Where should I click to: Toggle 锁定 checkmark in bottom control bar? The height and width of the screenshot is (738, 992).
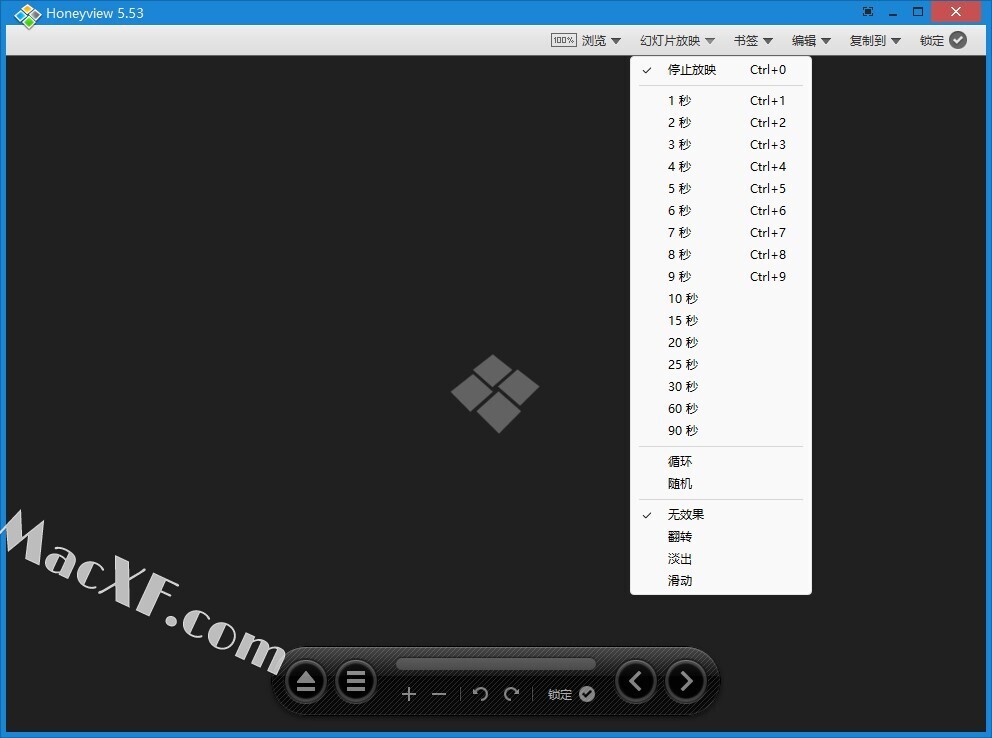click(x=587, y=694)
